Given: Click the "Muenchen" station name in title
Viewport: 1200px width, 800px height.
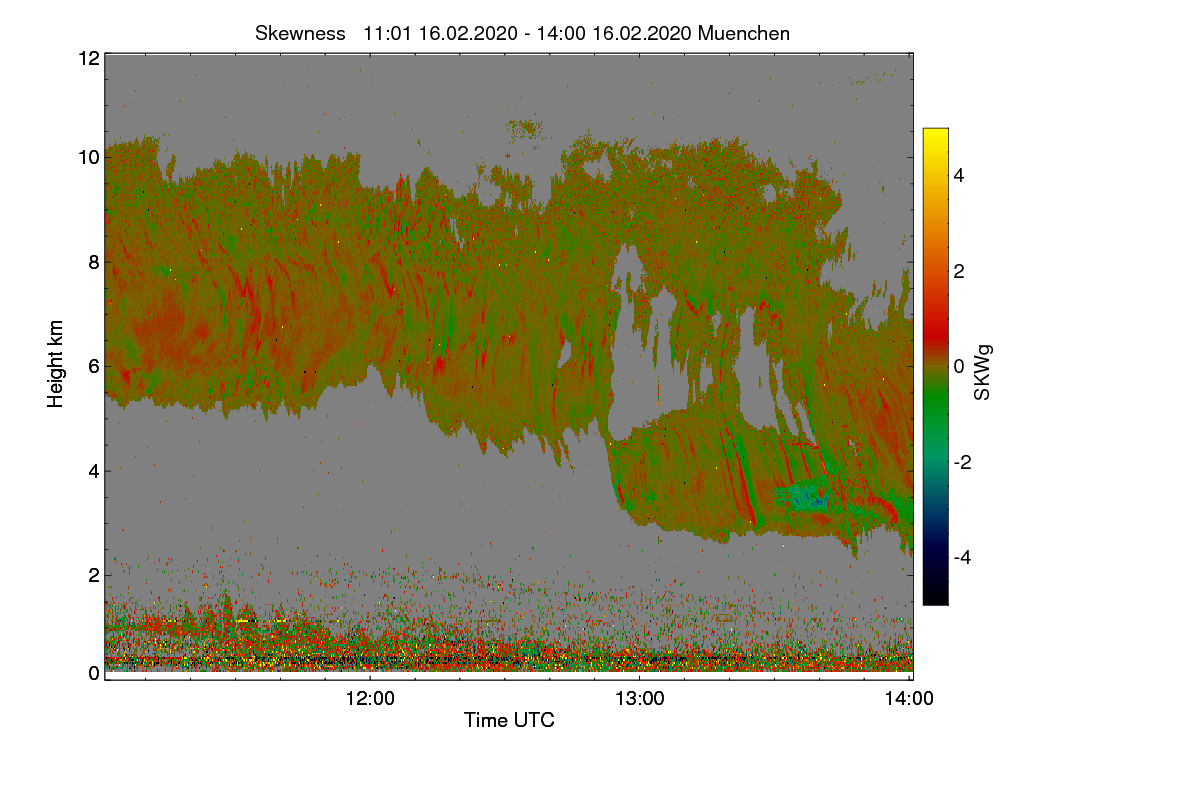Looking at the screenshot, I should click(x=744, y=33).
